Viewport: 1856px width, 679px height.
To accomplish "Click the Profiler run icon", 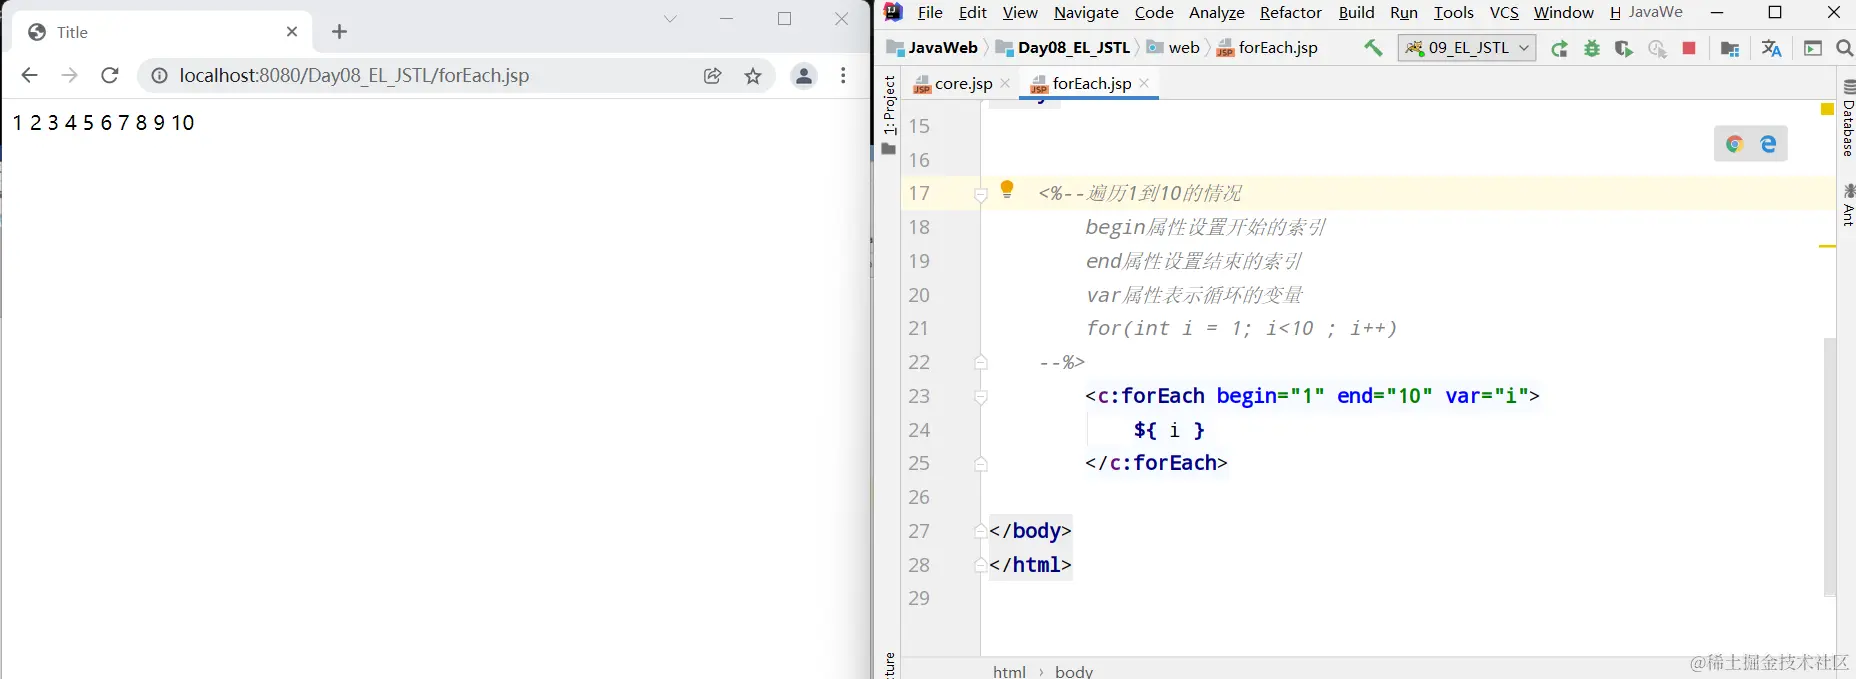I will tap(1657, 48).
